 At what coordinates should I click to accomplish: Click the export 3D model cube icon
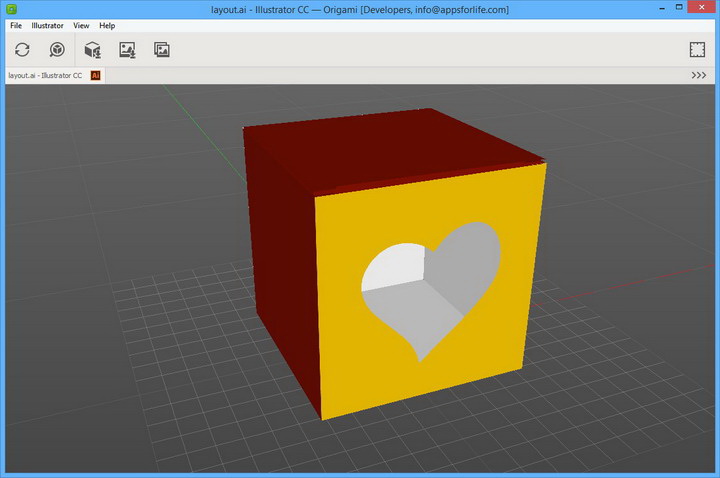point(92,49)
